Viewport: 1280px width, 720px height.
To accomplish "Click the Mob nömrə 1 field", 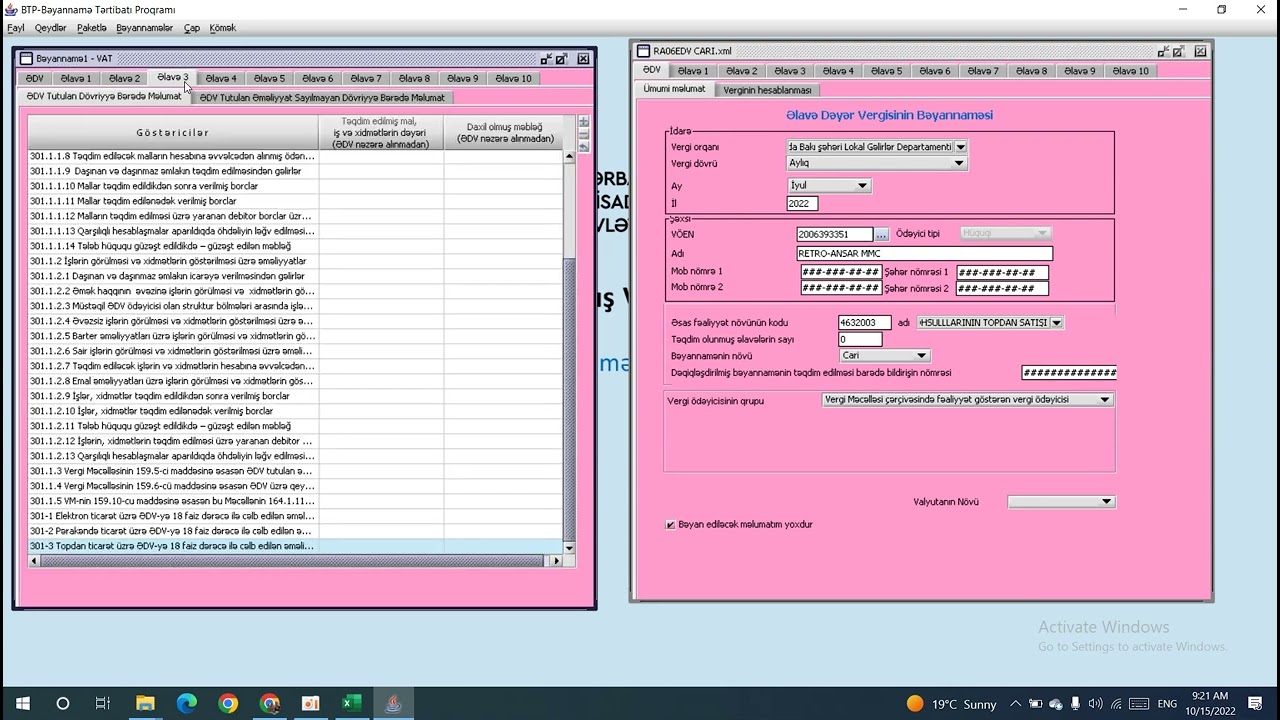I will (x=841, y=272).
